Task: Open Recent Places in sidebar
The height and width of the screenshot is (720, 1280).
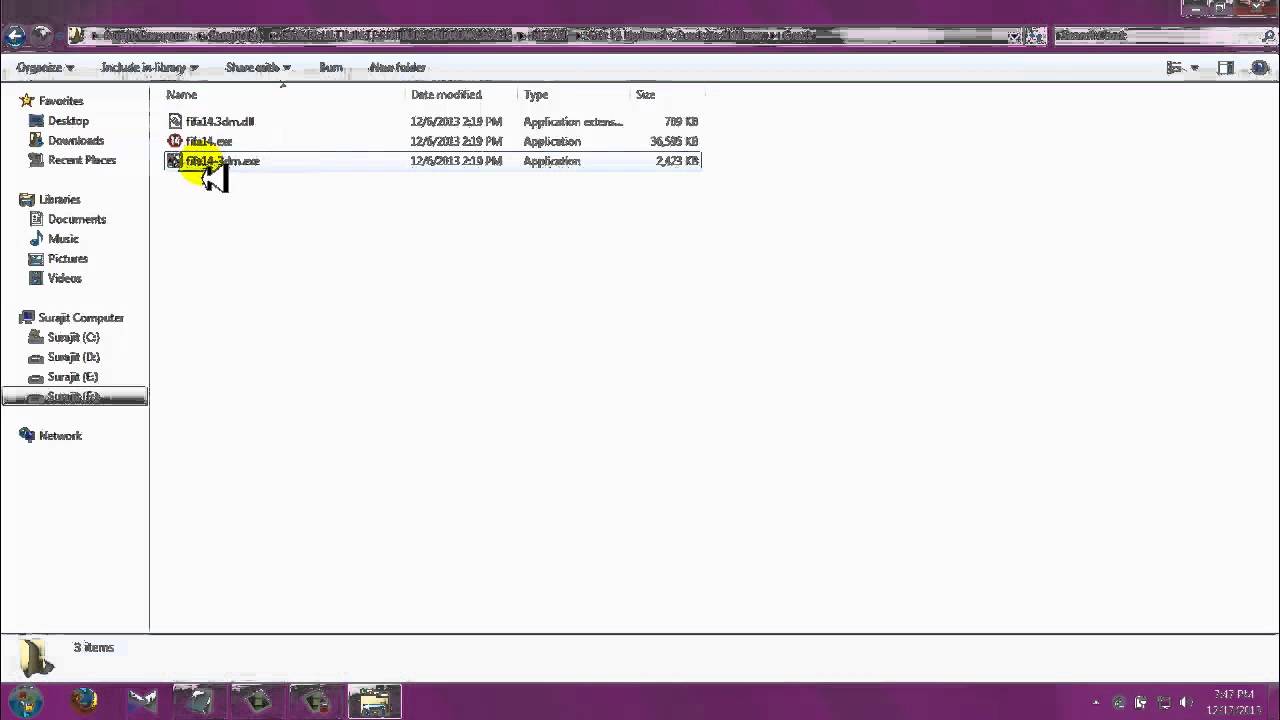Action: [72, 160]
